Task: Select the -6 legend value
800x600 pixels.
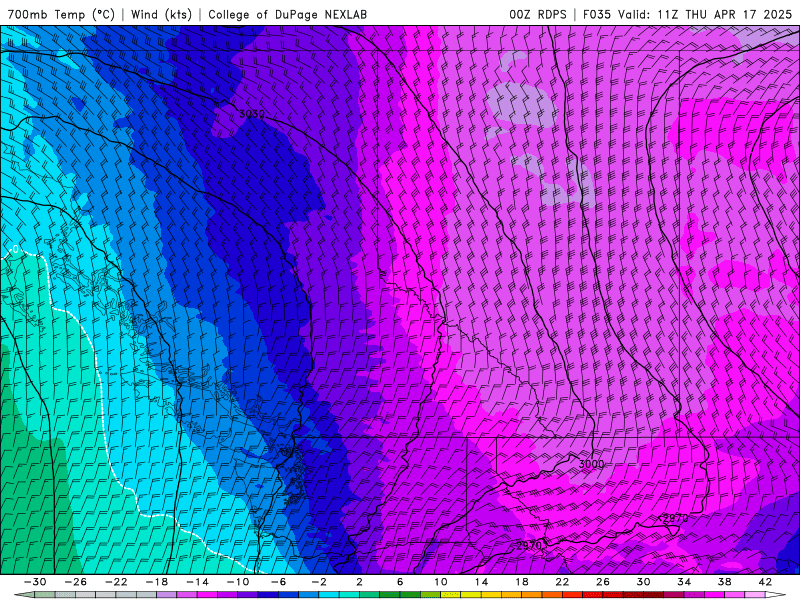Action: click(x=278, y=582)
